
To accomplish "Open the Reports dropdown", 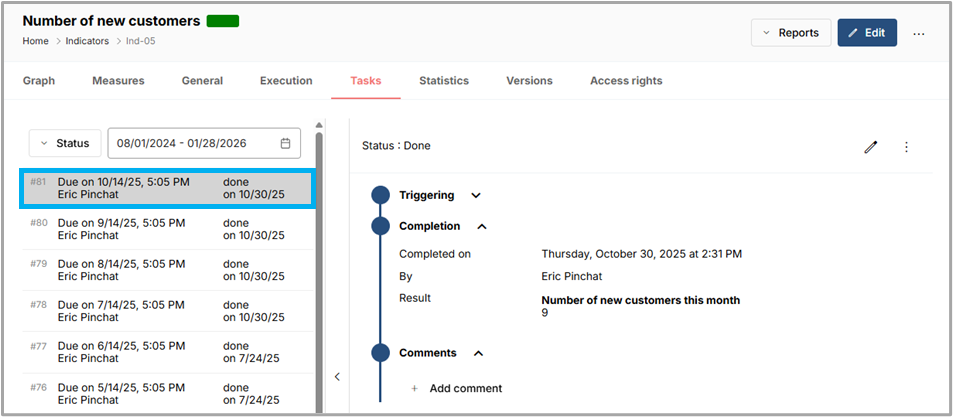I will 791,33.
